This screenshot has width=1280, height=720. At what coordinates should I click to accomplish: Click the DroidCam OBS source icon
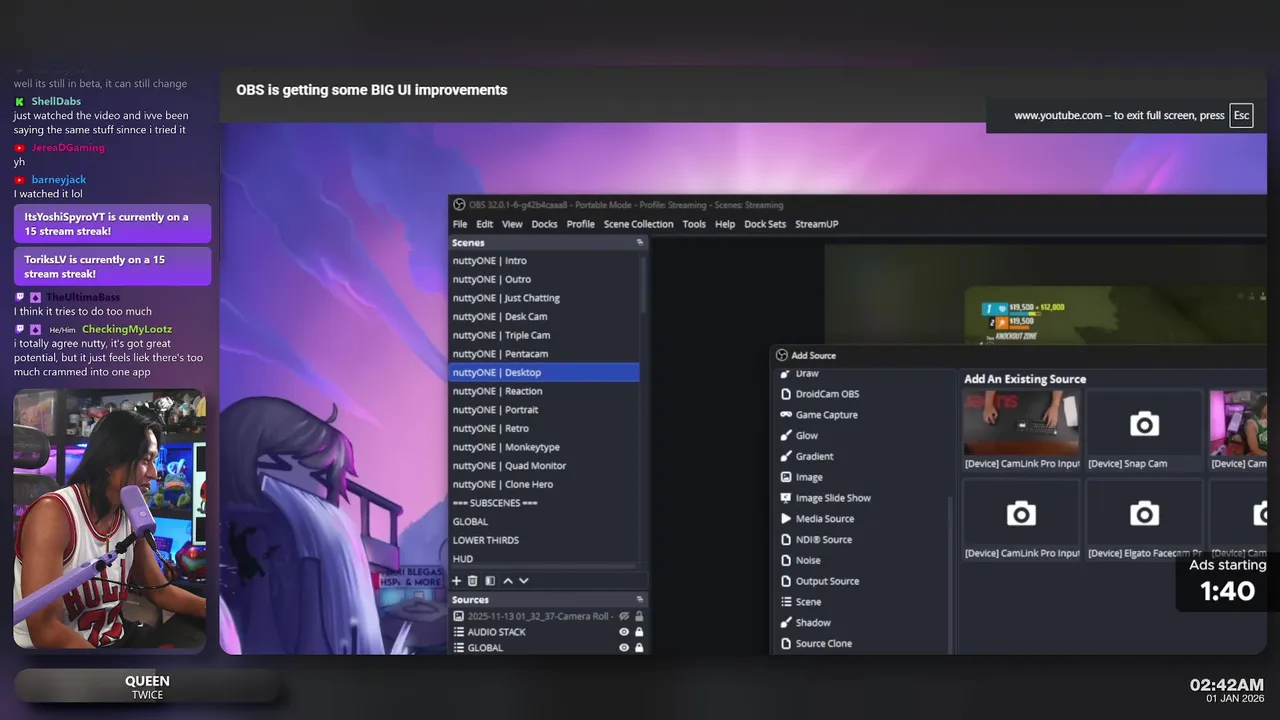(x=786, y=394)
